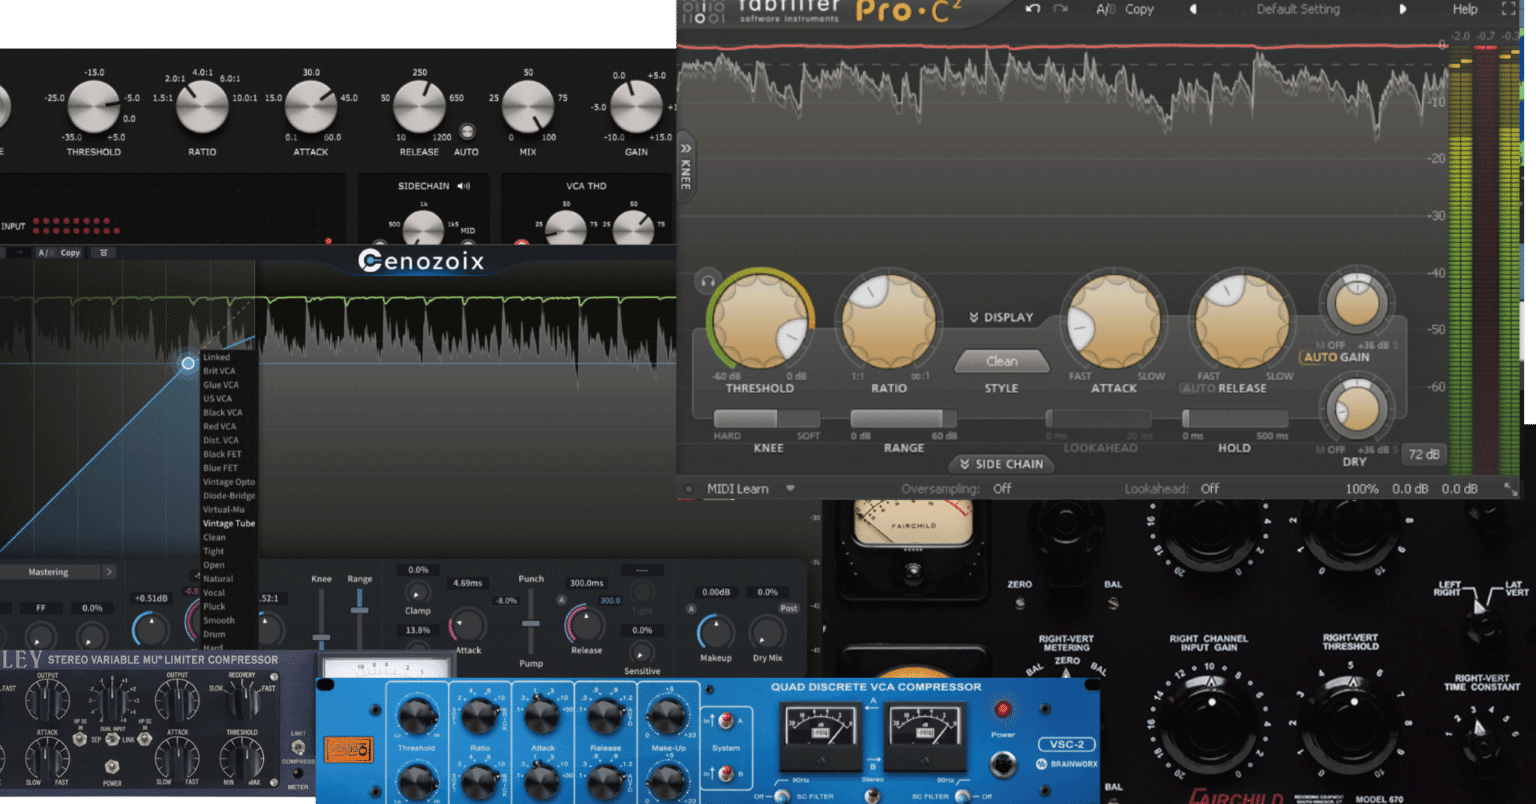Click the Pro-C 2 Attack knob
The width and height of the screenshot is (1536, 804).
coord(1114,320)
